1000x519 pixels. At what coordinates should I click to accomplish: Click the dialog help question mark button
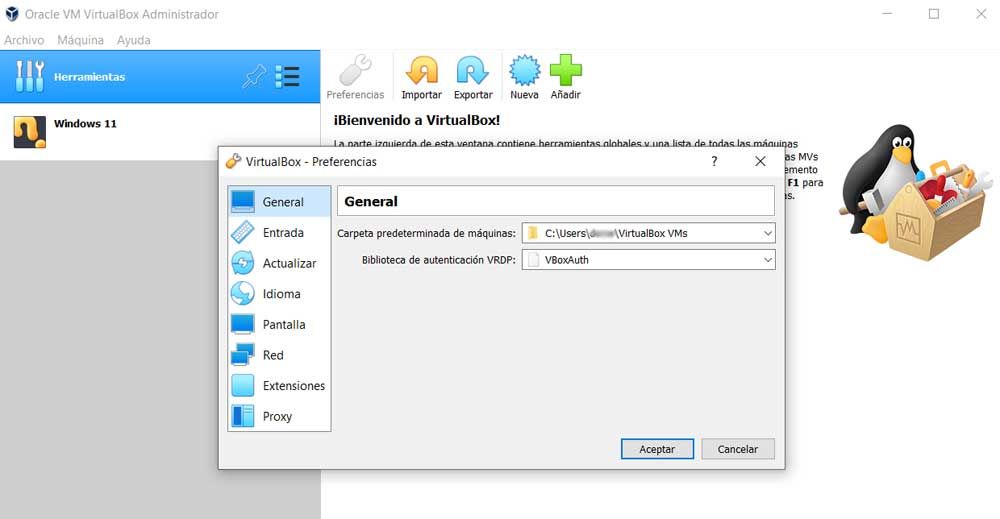[x=714, y=162]
